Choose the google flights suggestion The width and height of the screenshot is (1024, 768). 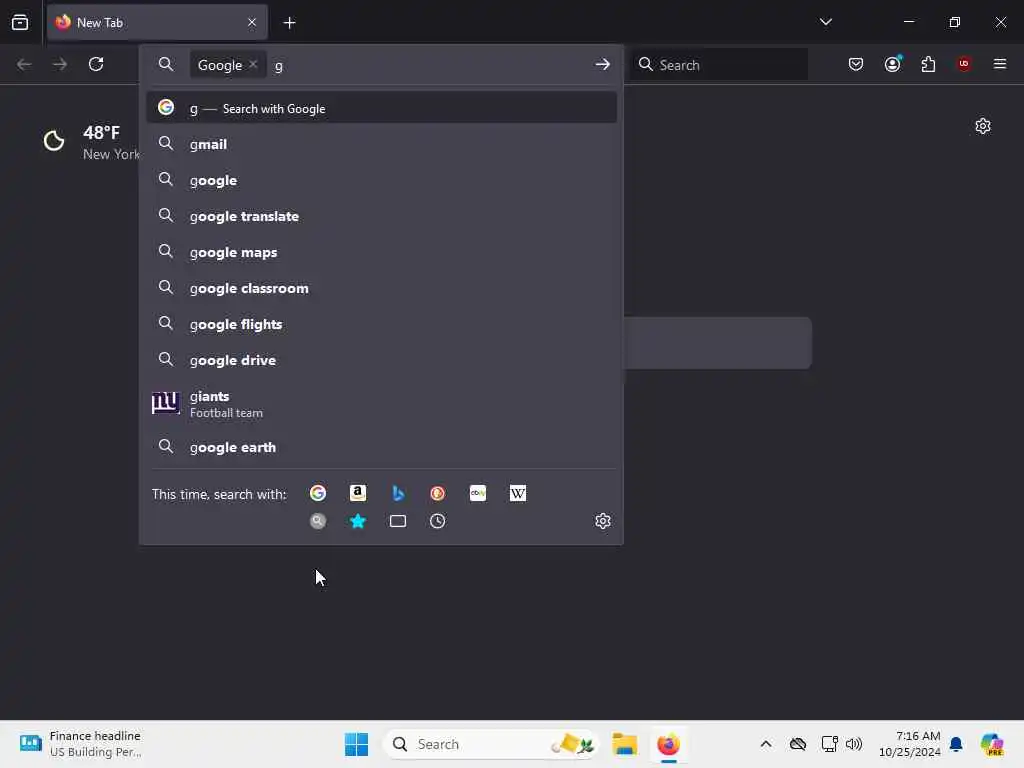coord(382,324)
